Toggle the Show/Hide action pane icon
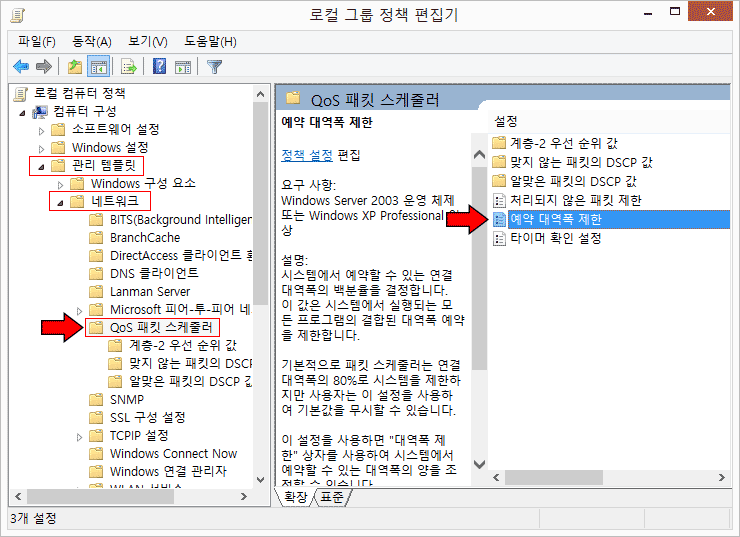This screenshot has width=740, height=537. [x=183, y=67]
